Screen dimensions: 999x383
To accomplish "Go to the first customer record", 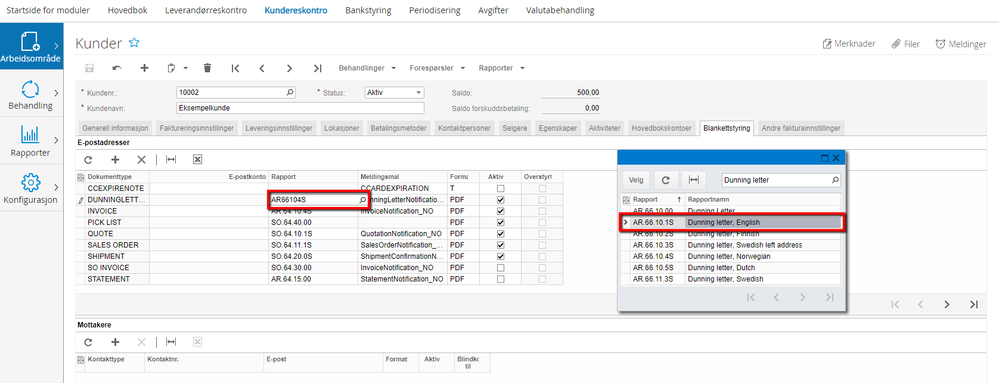I will [x=235, y=68].
